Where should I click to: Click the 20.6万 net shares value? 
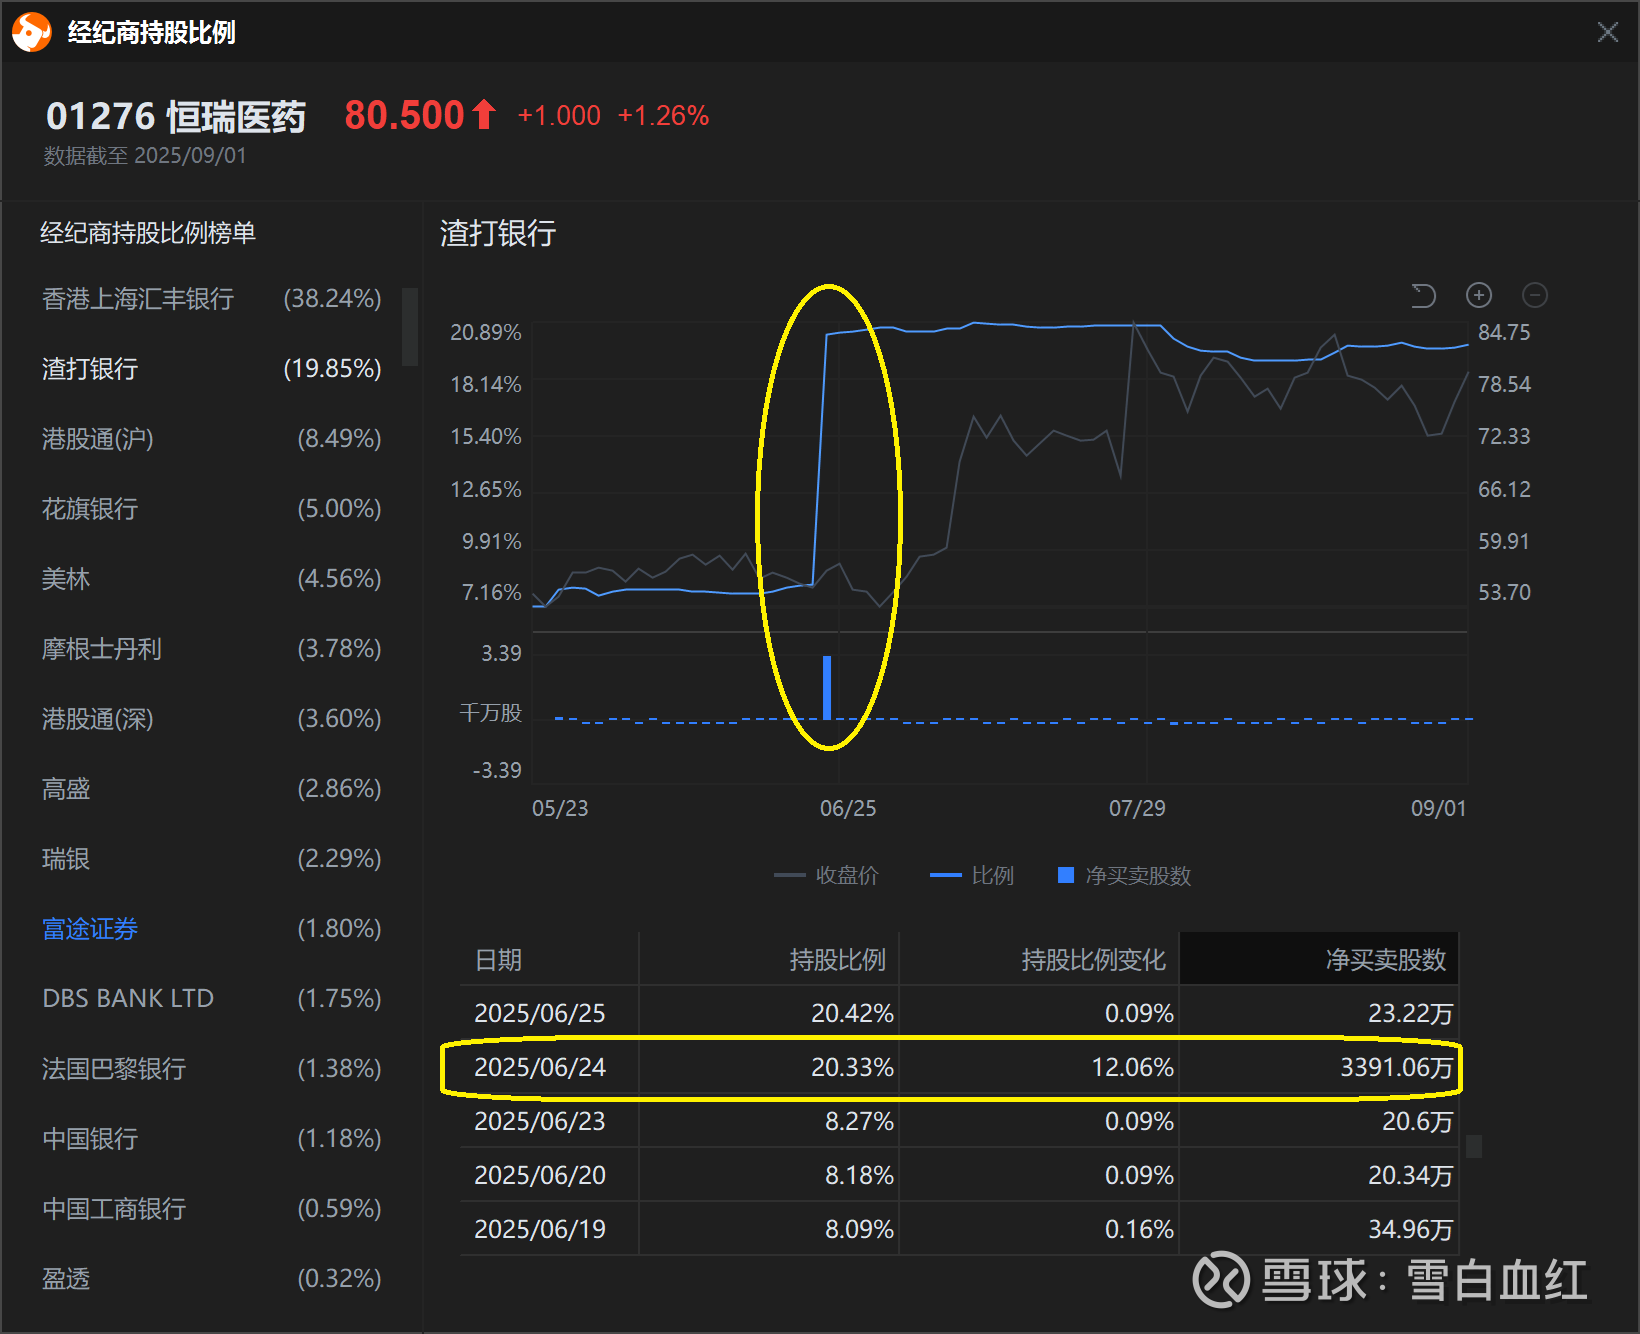(x=1418, y=1121)
